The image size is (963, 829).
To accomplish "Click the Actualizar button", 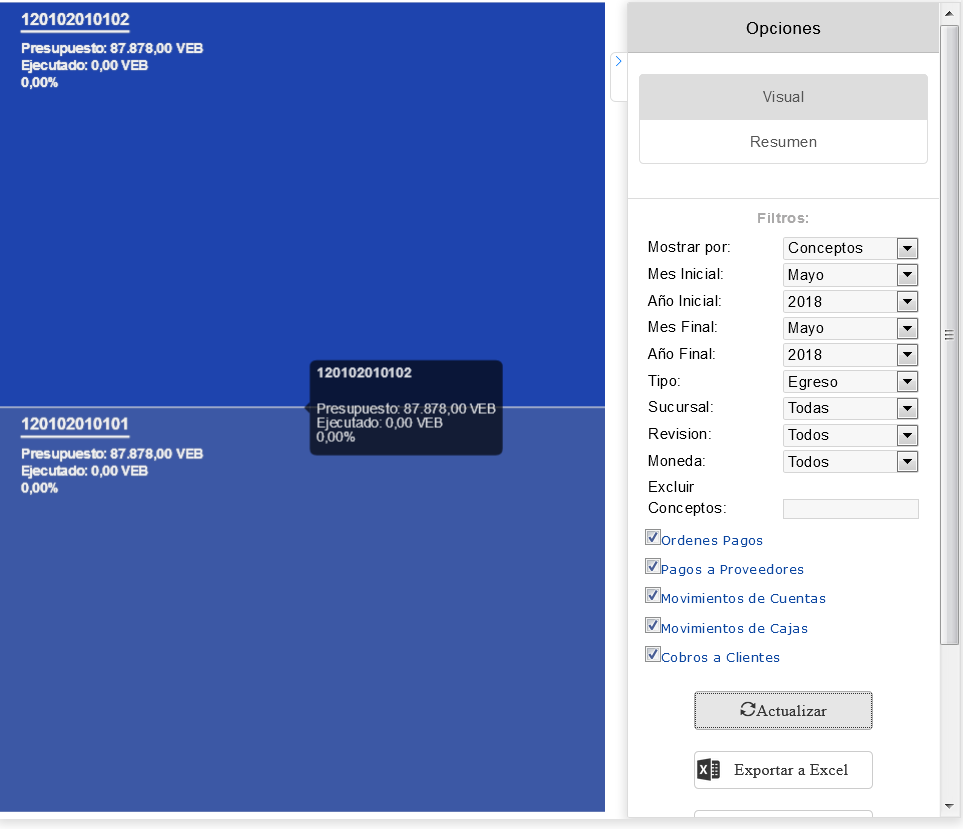I will [x=783, y=710].
